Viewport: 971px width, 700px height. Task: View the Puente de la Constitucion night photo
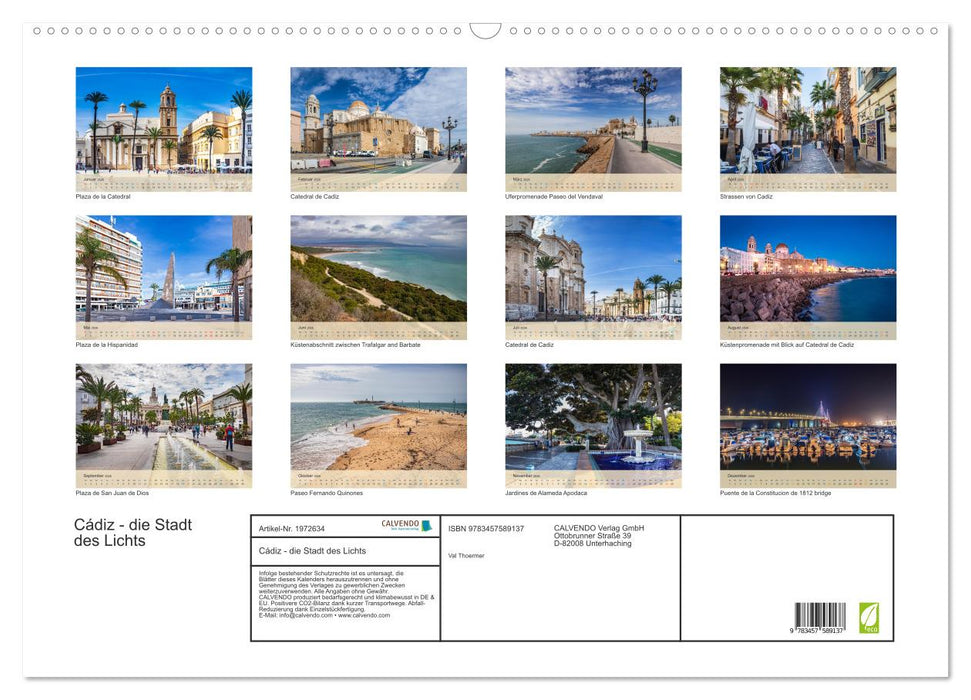click(x=808, y=425)
